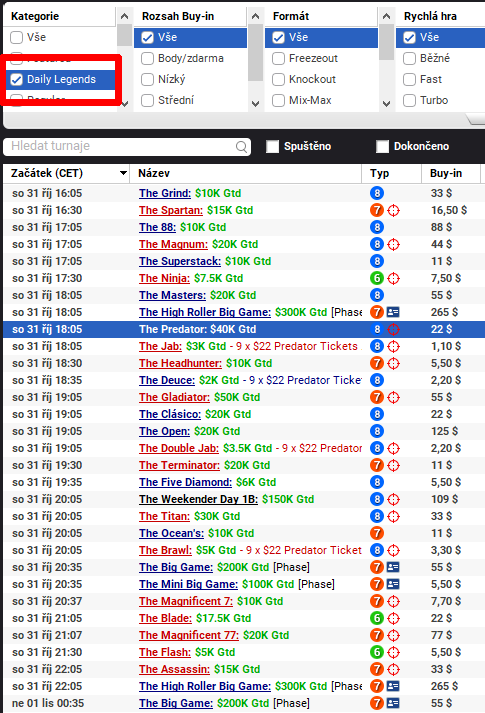Click the orange 7-max badge on The Ocean's row
The image size is (485, 713).
pyautogui.click(x=376, y=533)
